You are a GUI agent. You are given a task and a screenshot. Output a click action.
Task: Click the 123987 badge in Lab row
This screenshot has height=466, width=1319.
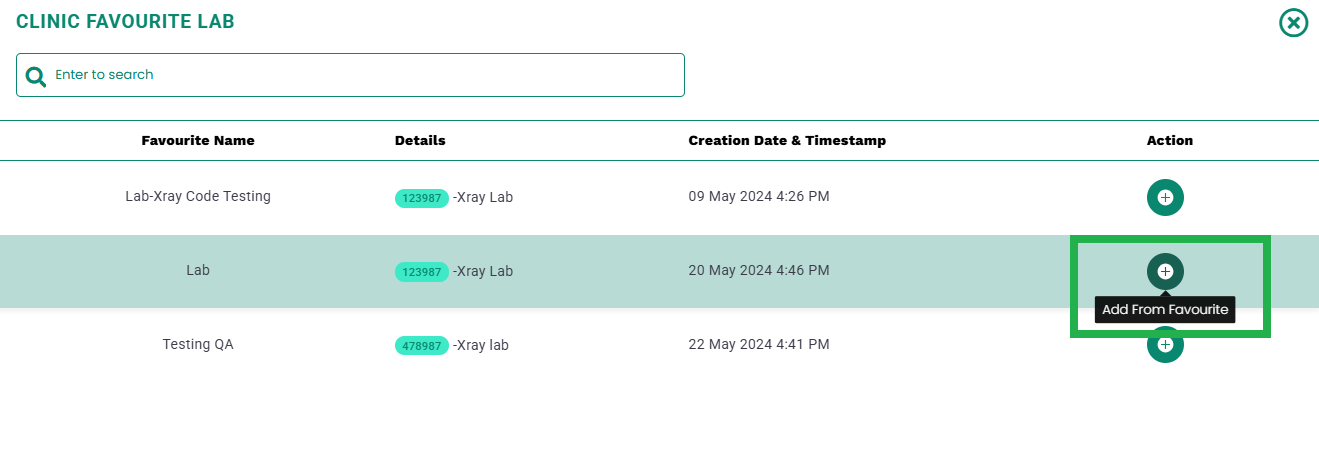(422, 272)
